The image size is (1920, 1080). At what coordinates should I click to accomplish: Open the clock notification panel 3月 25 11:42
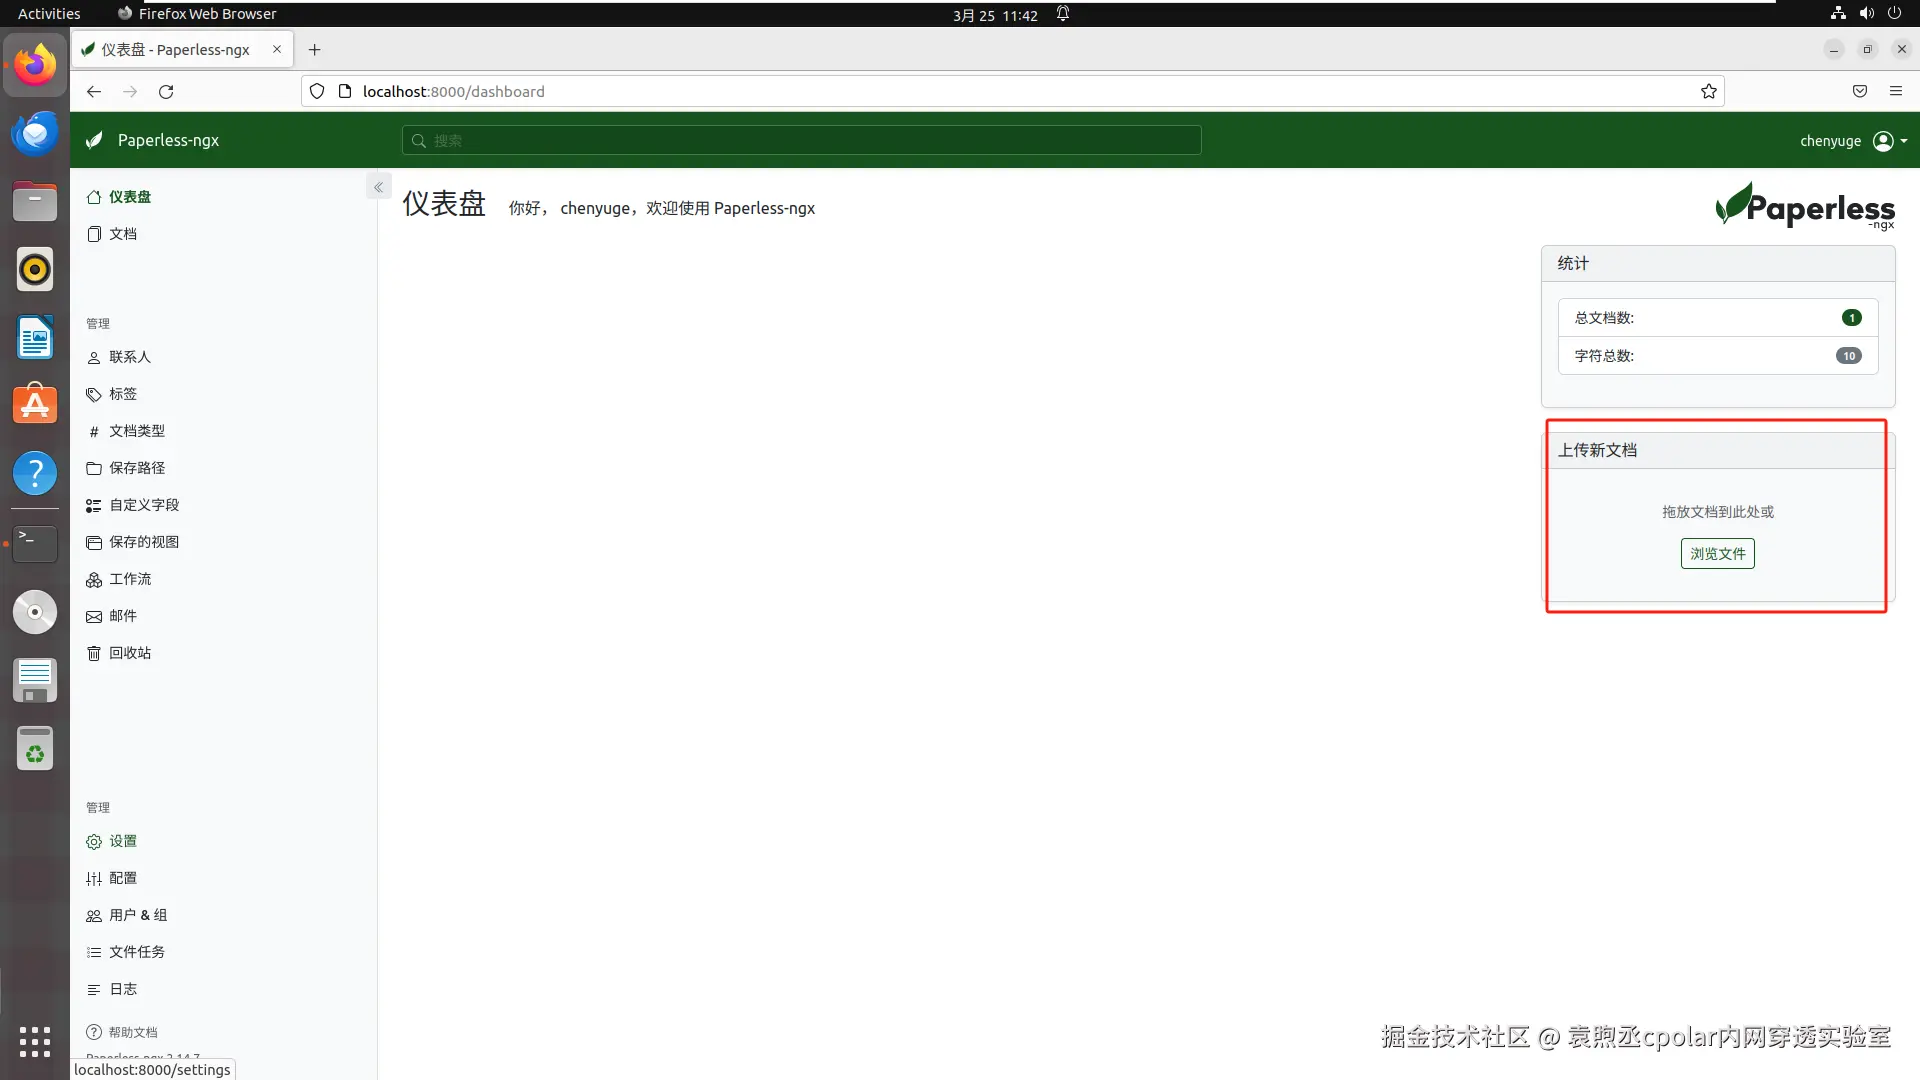pyautogui.click(x=995, y=15)
